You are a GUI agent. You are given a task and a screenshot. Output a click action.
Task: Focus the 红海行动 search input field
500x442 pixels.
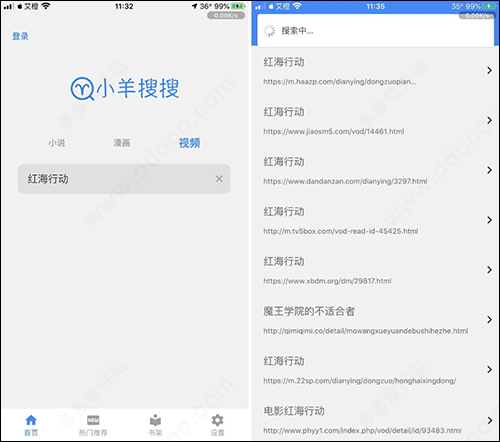pyautogui.click(x=124, y=179)
